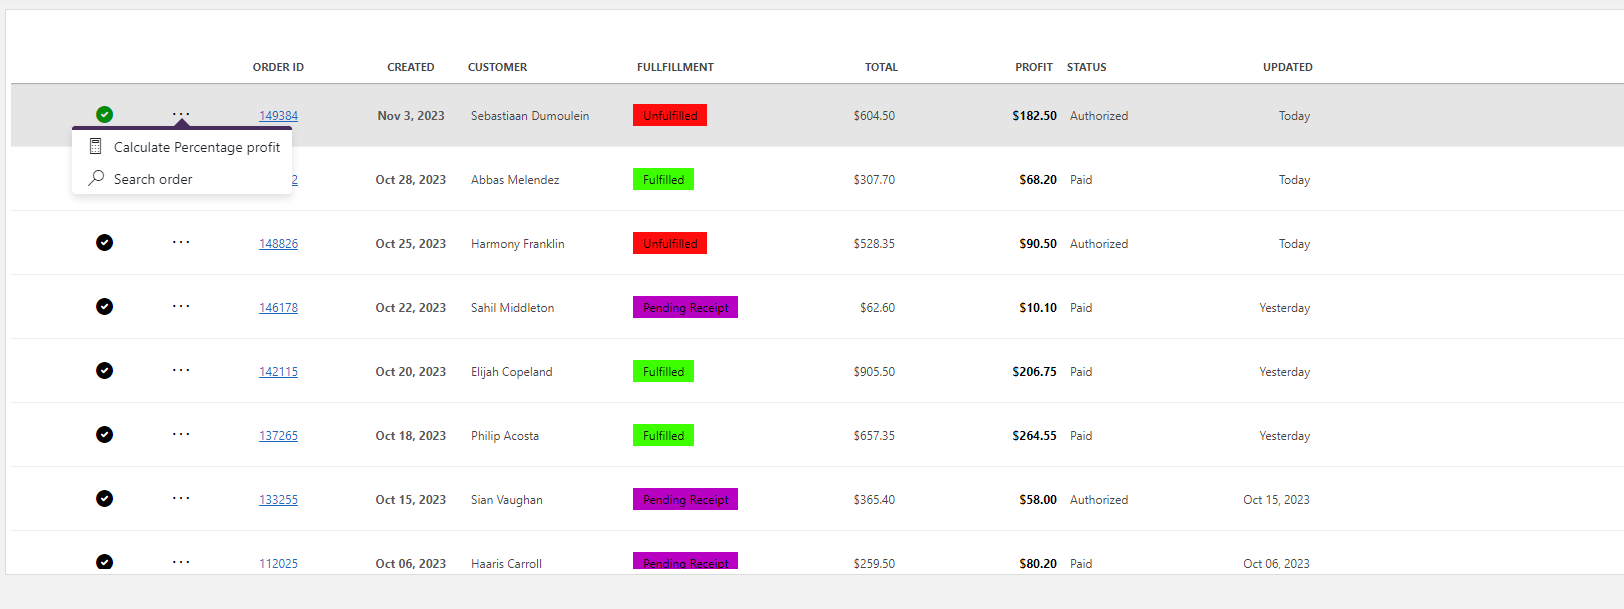Open order 149384 link
Image resolution: width=1624 pixels, height=609 pixels.
[278, 116]
